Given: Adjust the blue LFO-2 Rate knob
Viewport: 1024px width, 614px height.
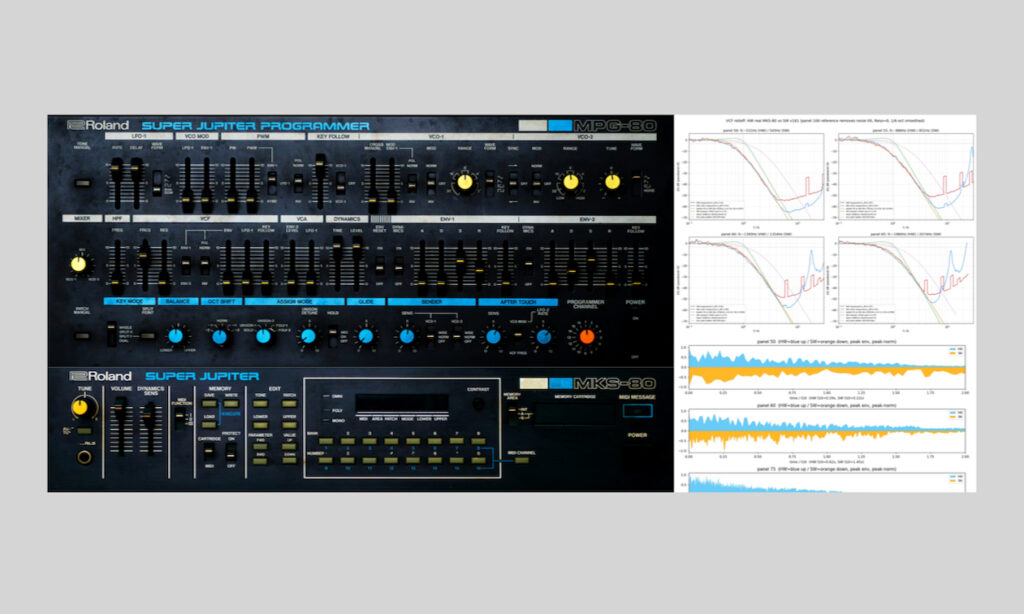Looking at the screenshot, I should pos(543,336).
